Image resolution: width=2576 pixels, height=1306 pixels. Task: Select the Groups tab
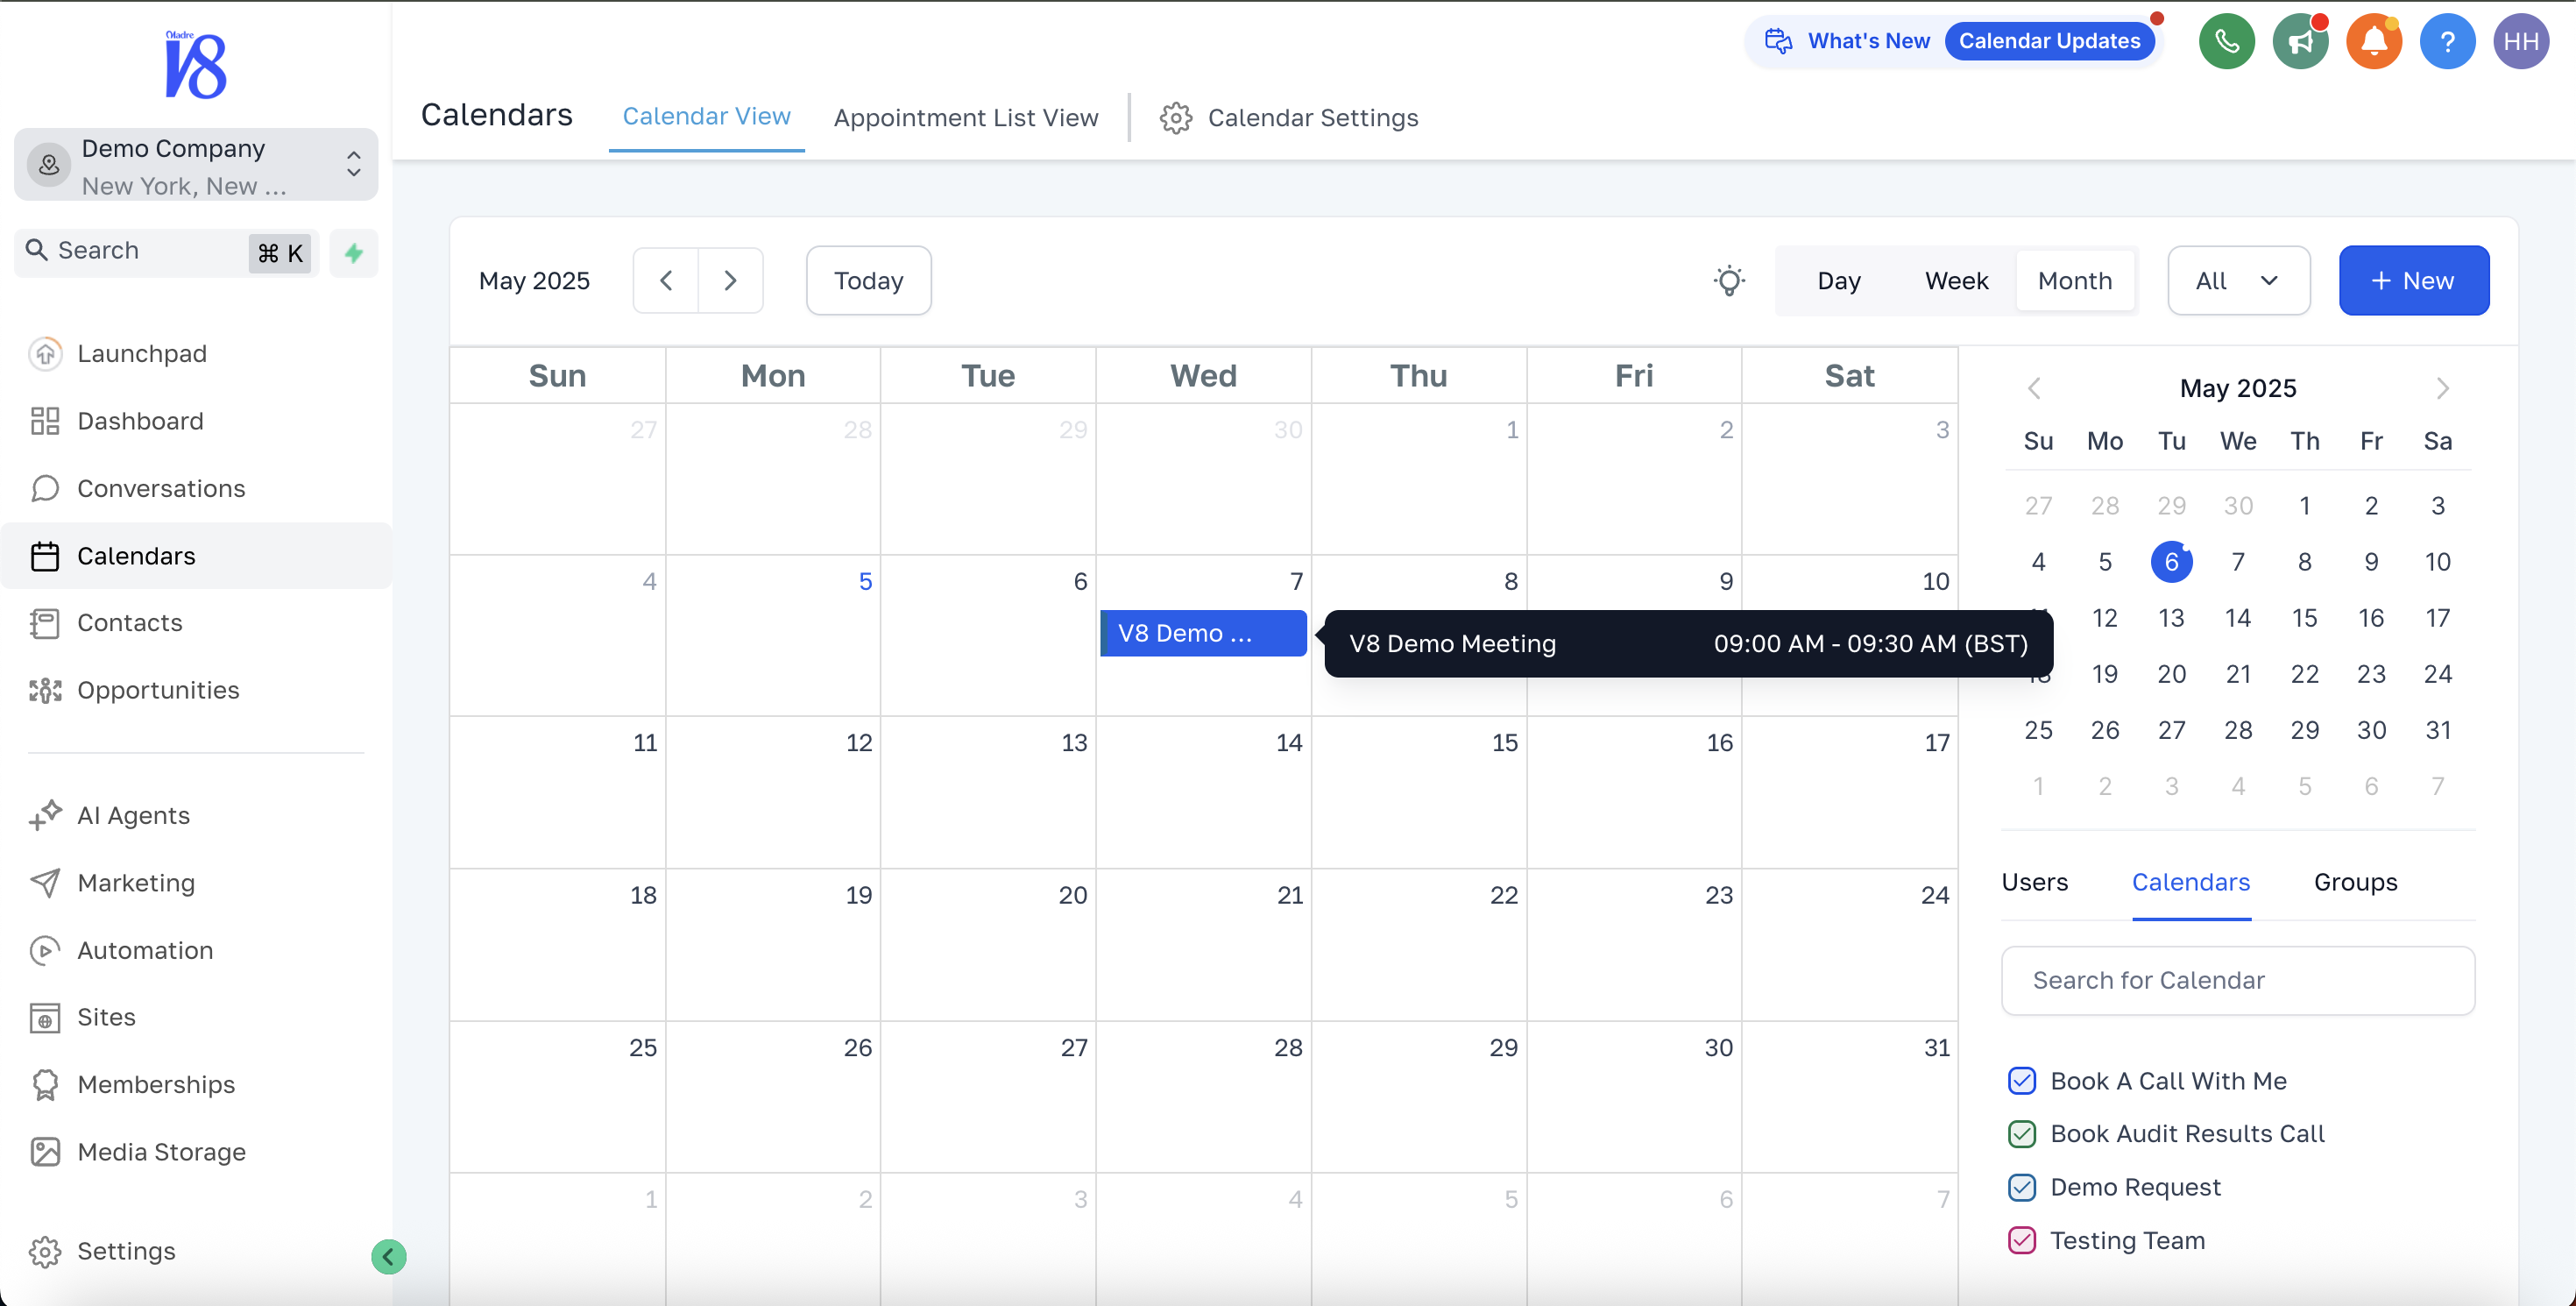coord(2355,882)
